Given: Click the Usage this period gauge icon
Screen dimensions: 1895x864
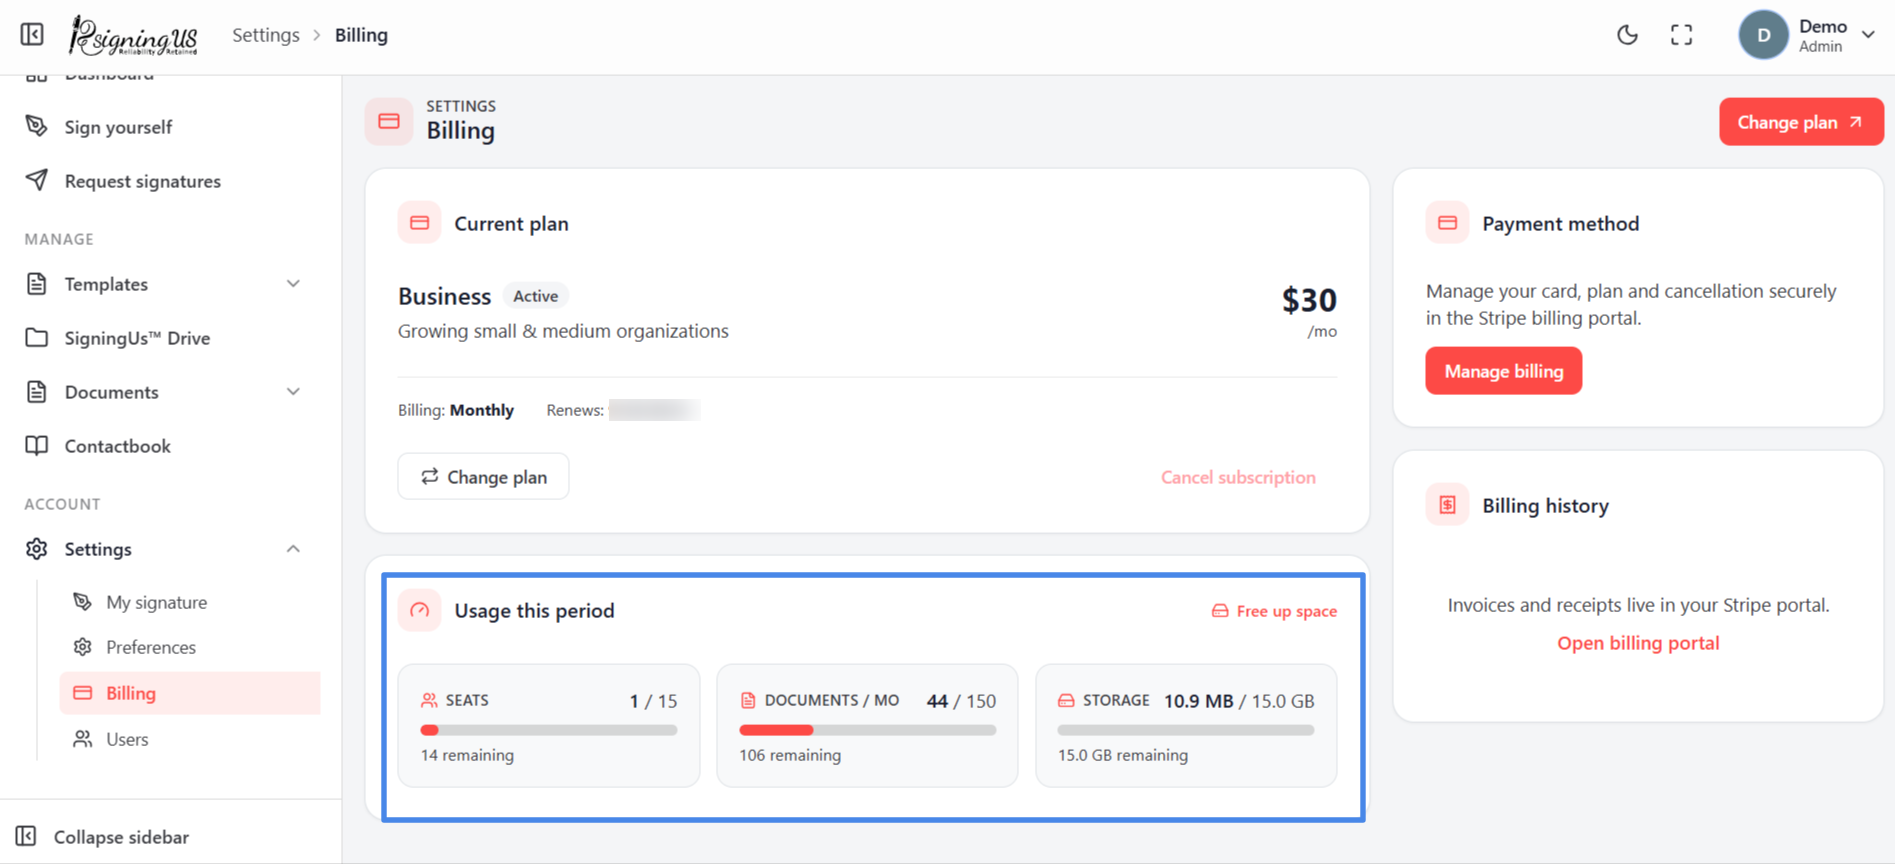Looking at the screenshot, I should 420,610.
